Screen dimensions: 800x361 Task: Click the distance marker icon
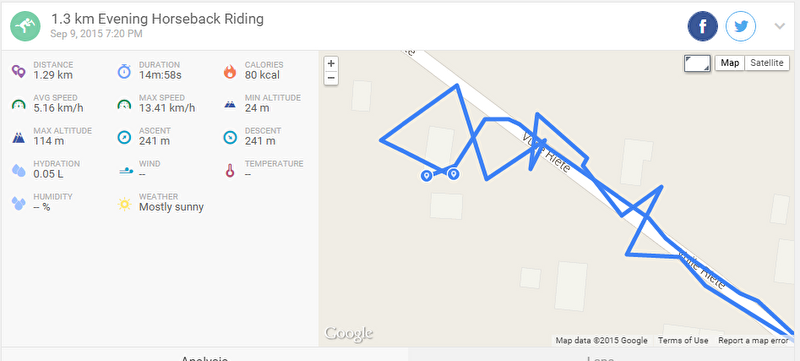tap(19, 71)
